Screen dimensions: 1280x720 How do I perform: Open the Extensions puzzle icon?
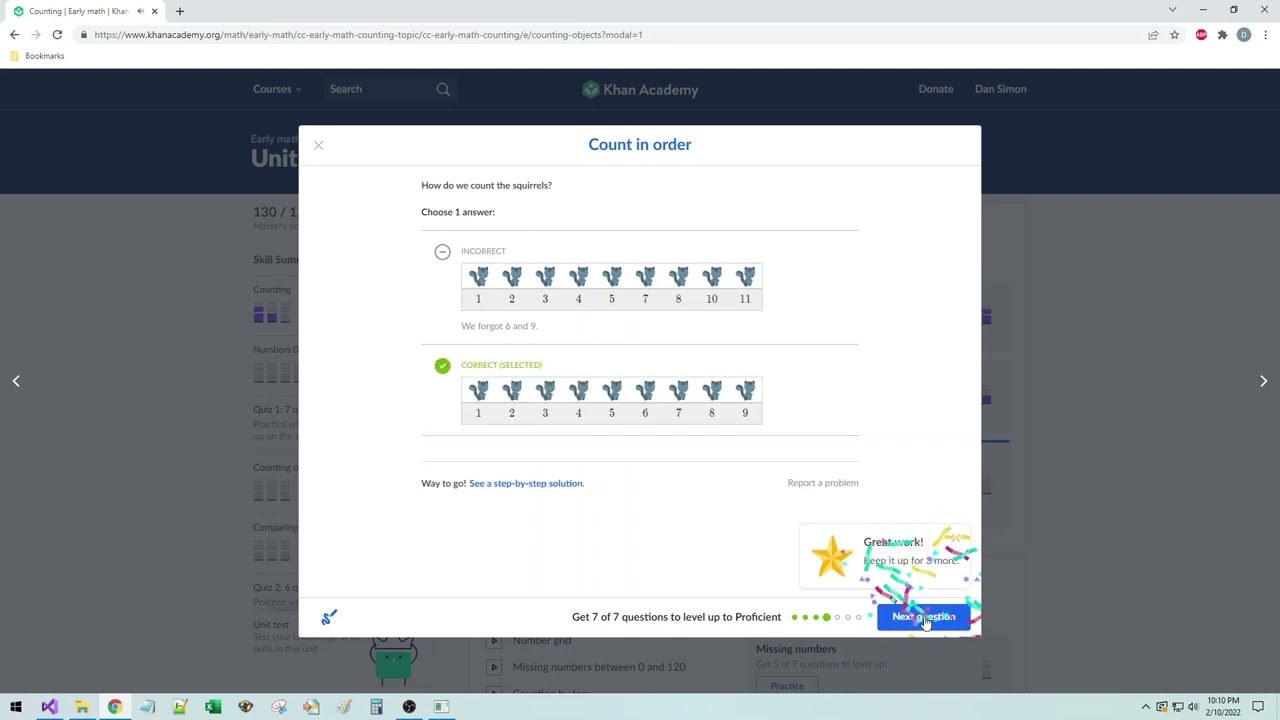[x=1222, y=35]
